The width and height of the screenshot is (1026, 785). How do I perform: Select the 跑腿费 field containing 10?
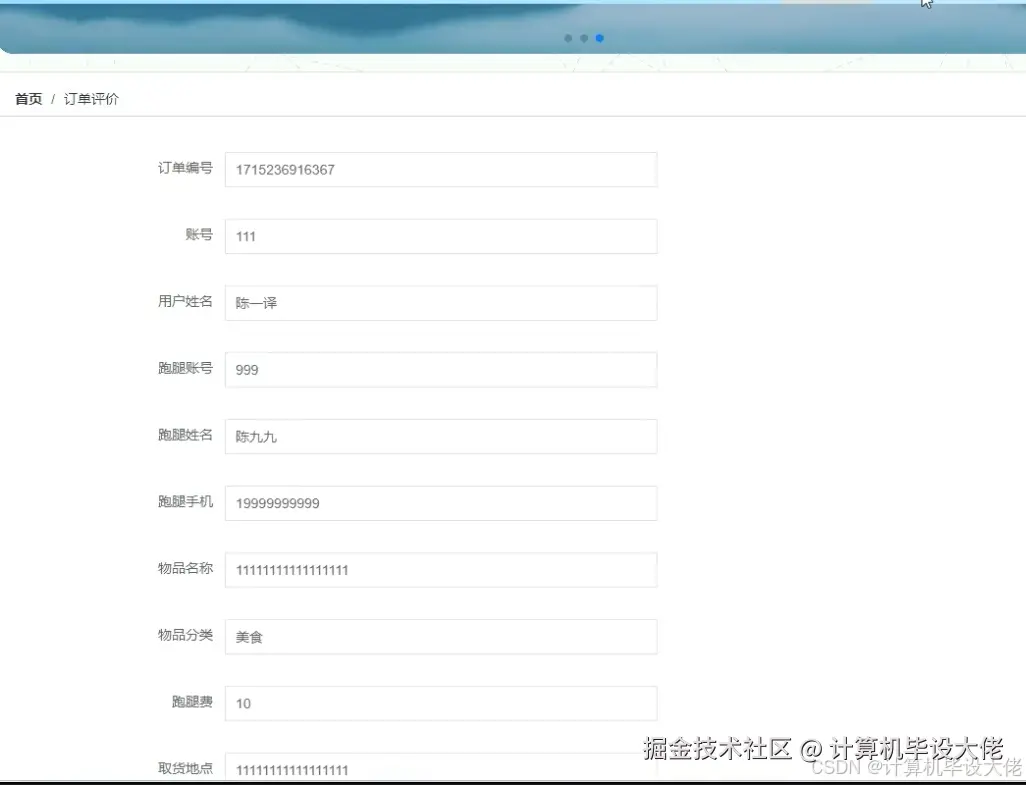(440, 703)
